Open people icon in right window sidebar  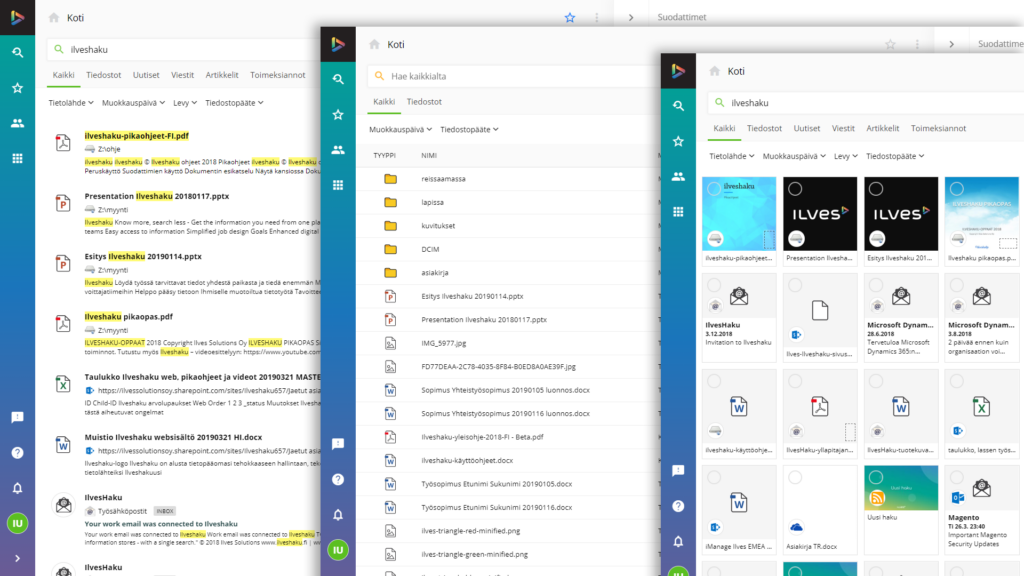(679, 176)
